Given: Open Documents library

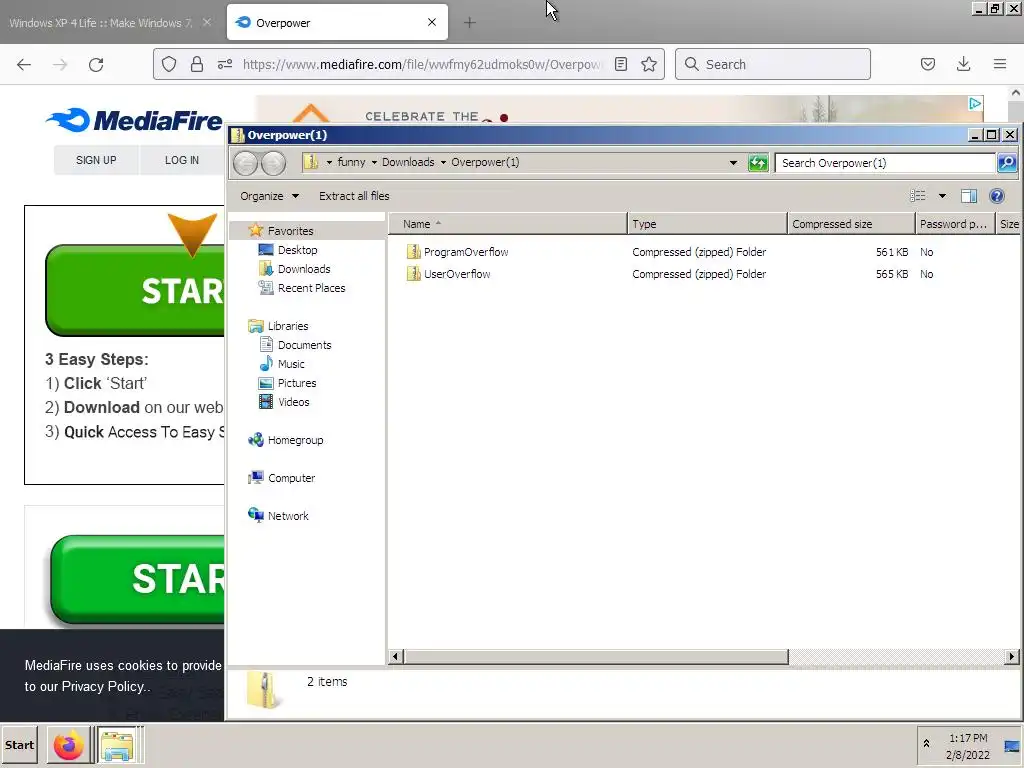Looking at the screenshot, I should coord(304,344).
